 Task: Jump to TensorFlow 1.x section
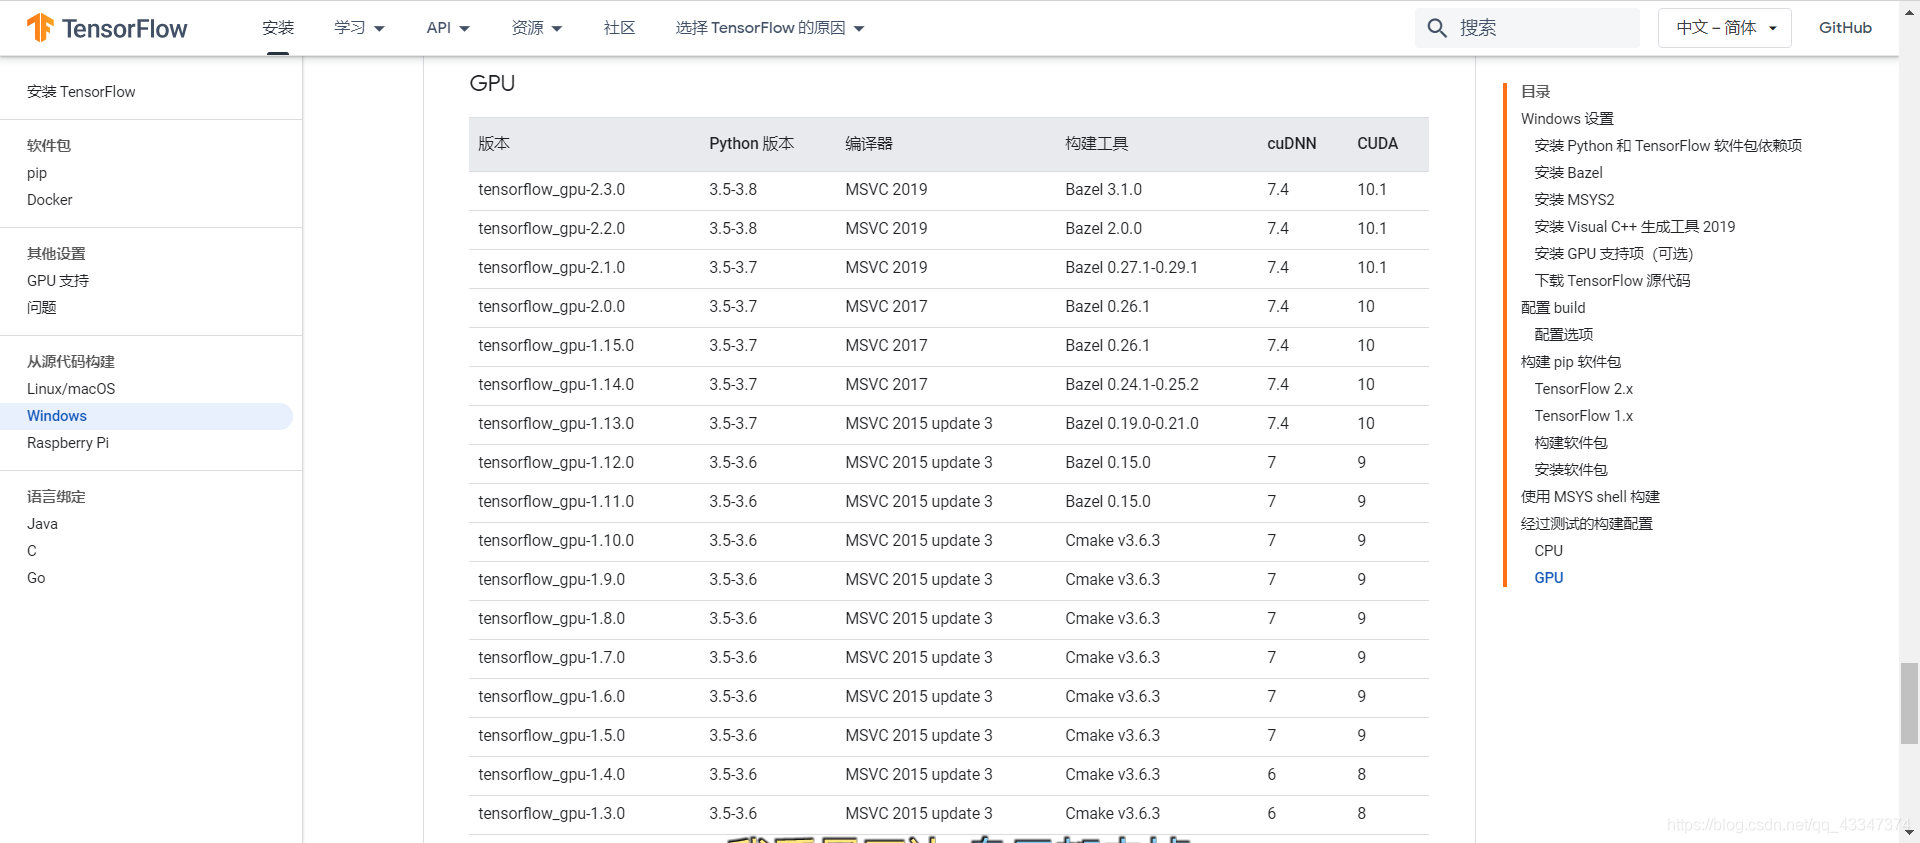(1584, 416)
